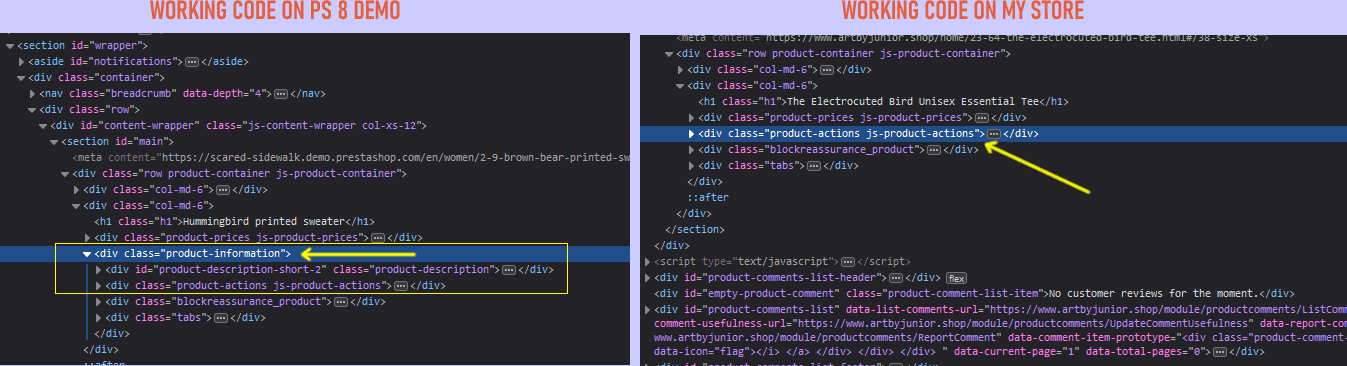Expand the nav class="breadcrumb" node
Screen dimensions: 1347x366
coord(33,94)
